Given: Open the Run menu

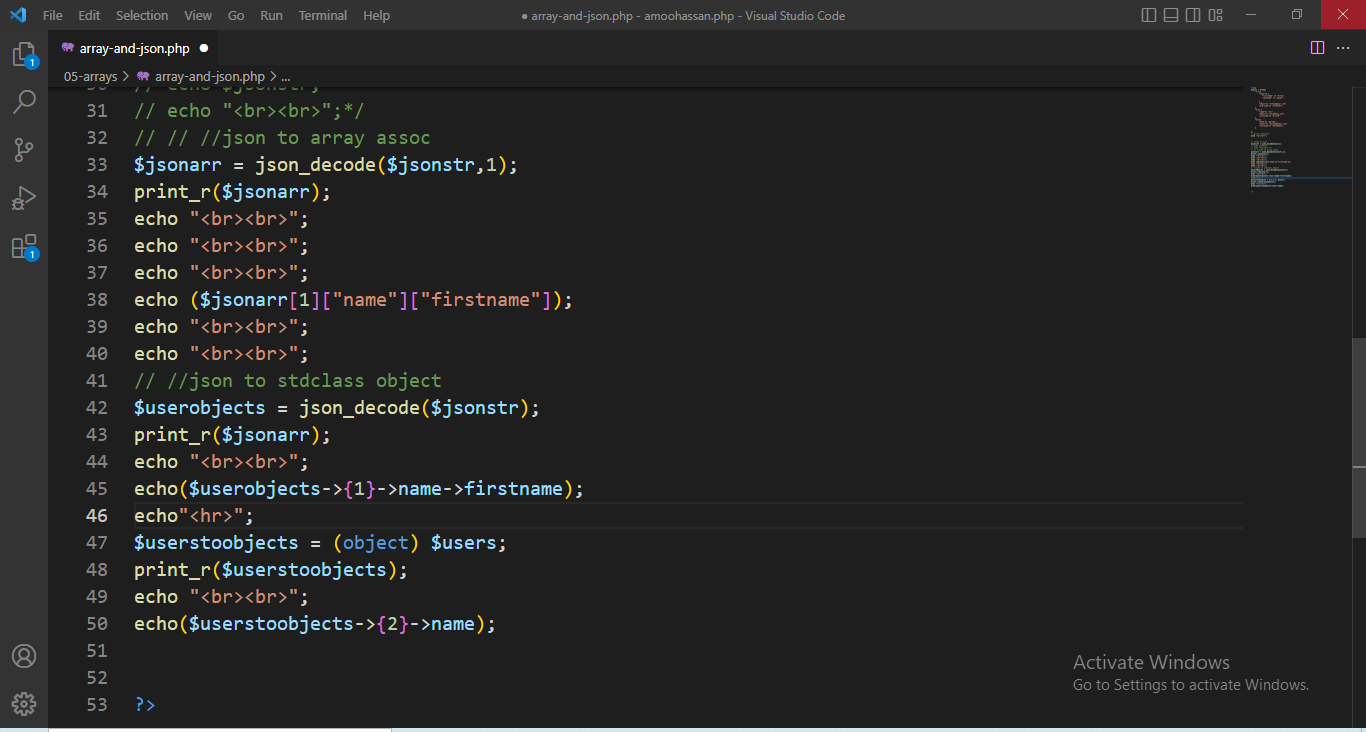Looking at the screenshot, I should (x=271, y=15).
